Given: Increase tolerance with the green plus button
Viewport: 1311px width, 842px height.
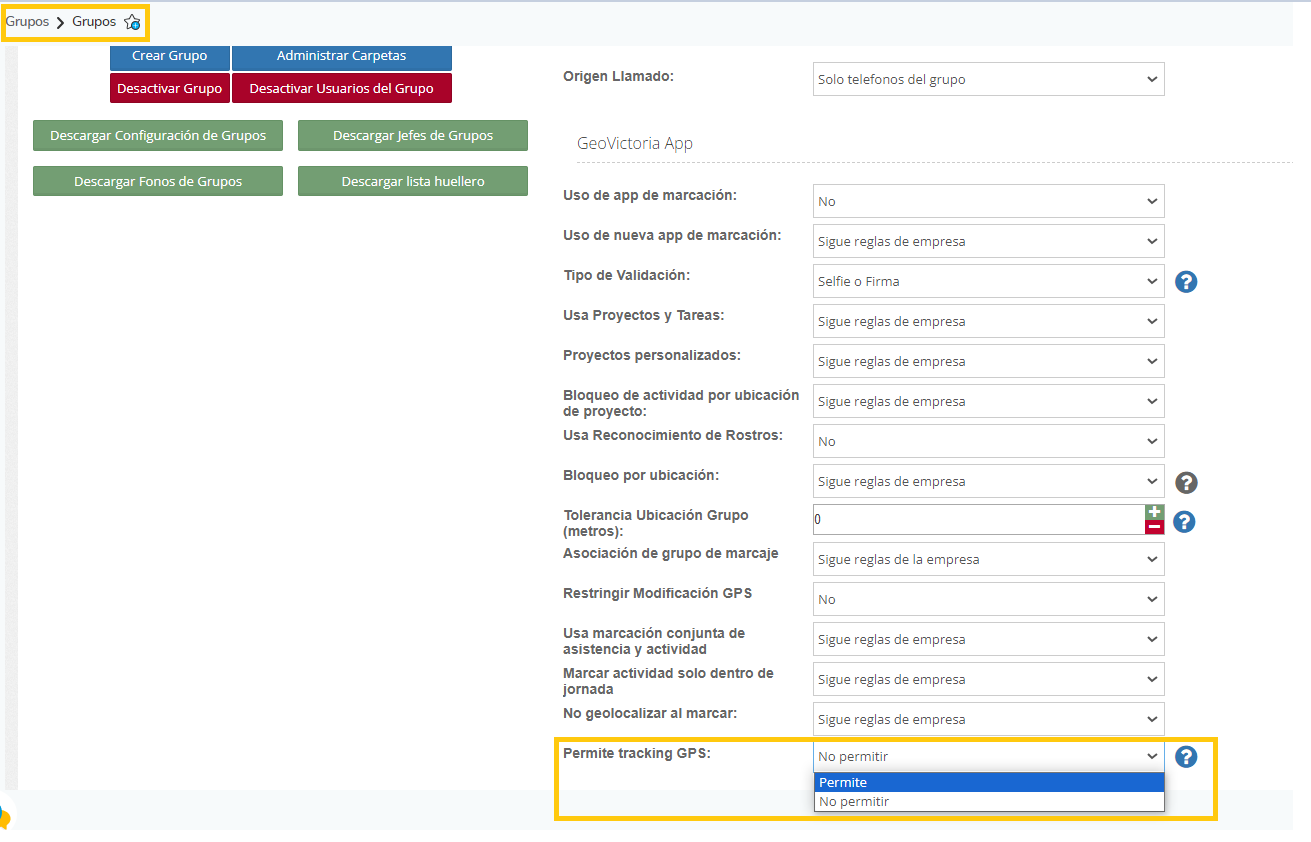Looking at the screenshot, I should pyautogui.click(x=1154, y=512).
